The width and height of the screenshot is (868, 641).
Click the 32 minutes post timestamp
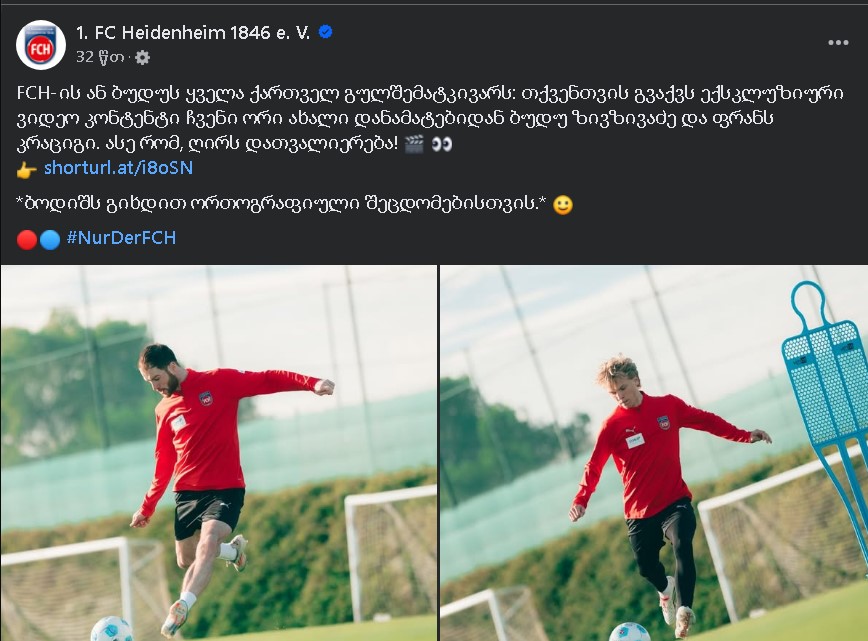pyautogui.click(x=100, y=57)
